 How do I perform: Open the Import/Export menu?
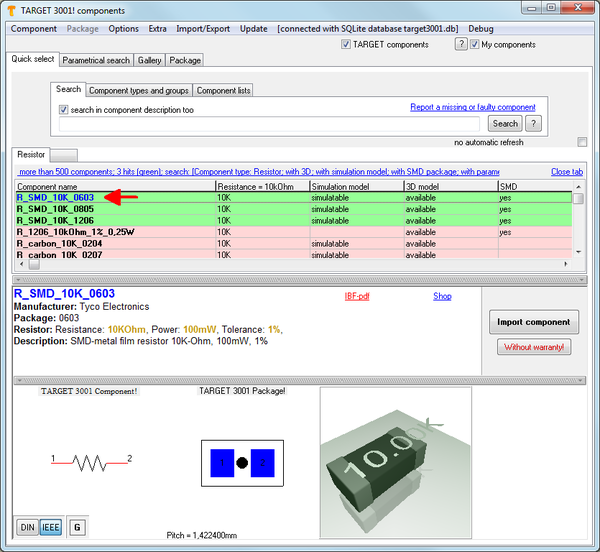203,29
